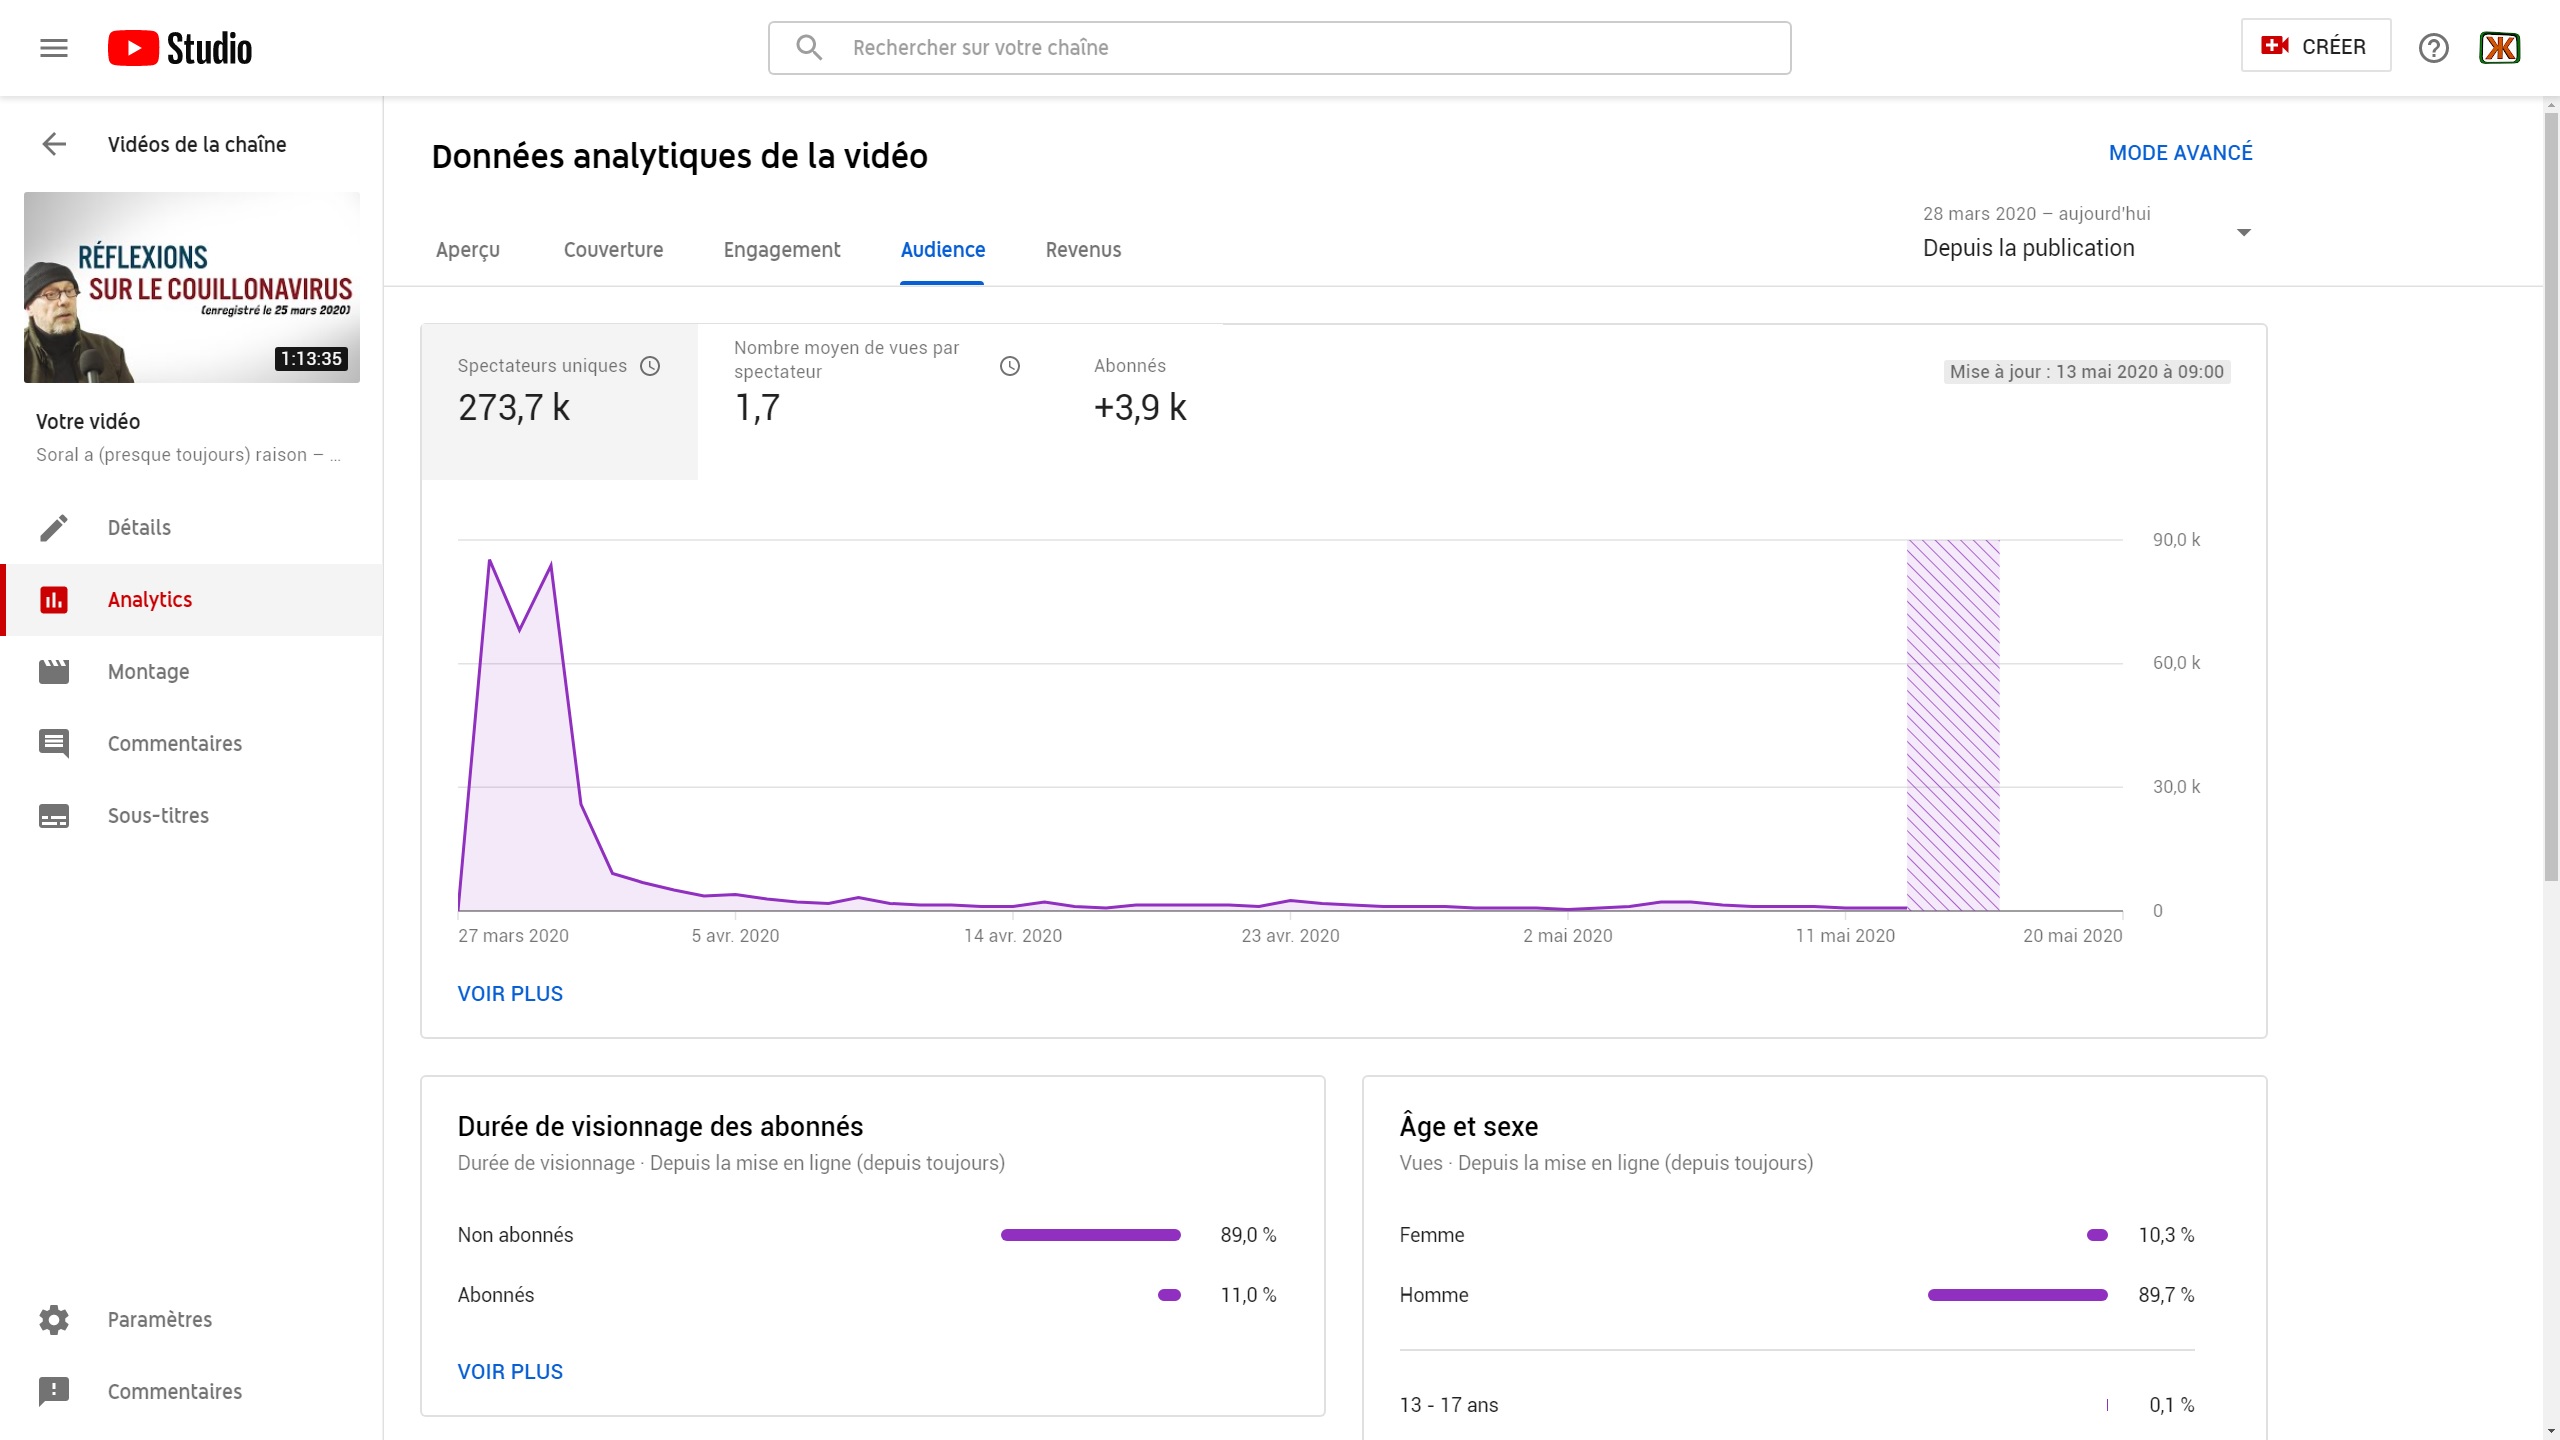Click the Abonnés 11,0 % row

(x=867, y=1295)
